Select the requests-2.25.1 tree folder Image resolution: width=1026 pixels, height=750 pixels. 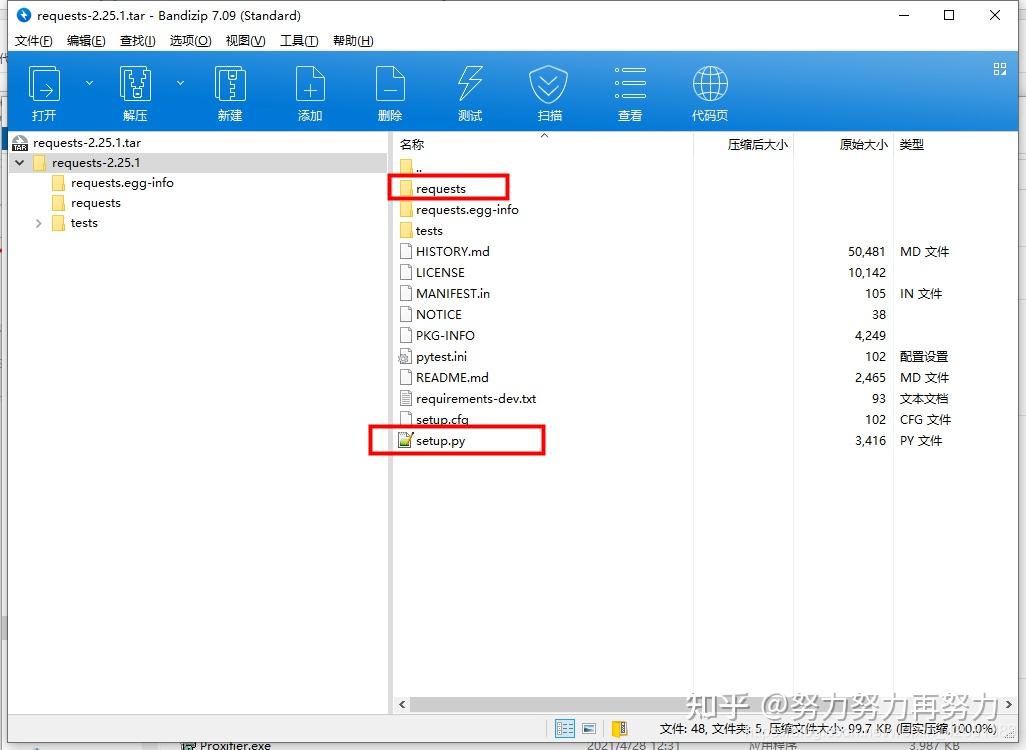pos(96,162)
